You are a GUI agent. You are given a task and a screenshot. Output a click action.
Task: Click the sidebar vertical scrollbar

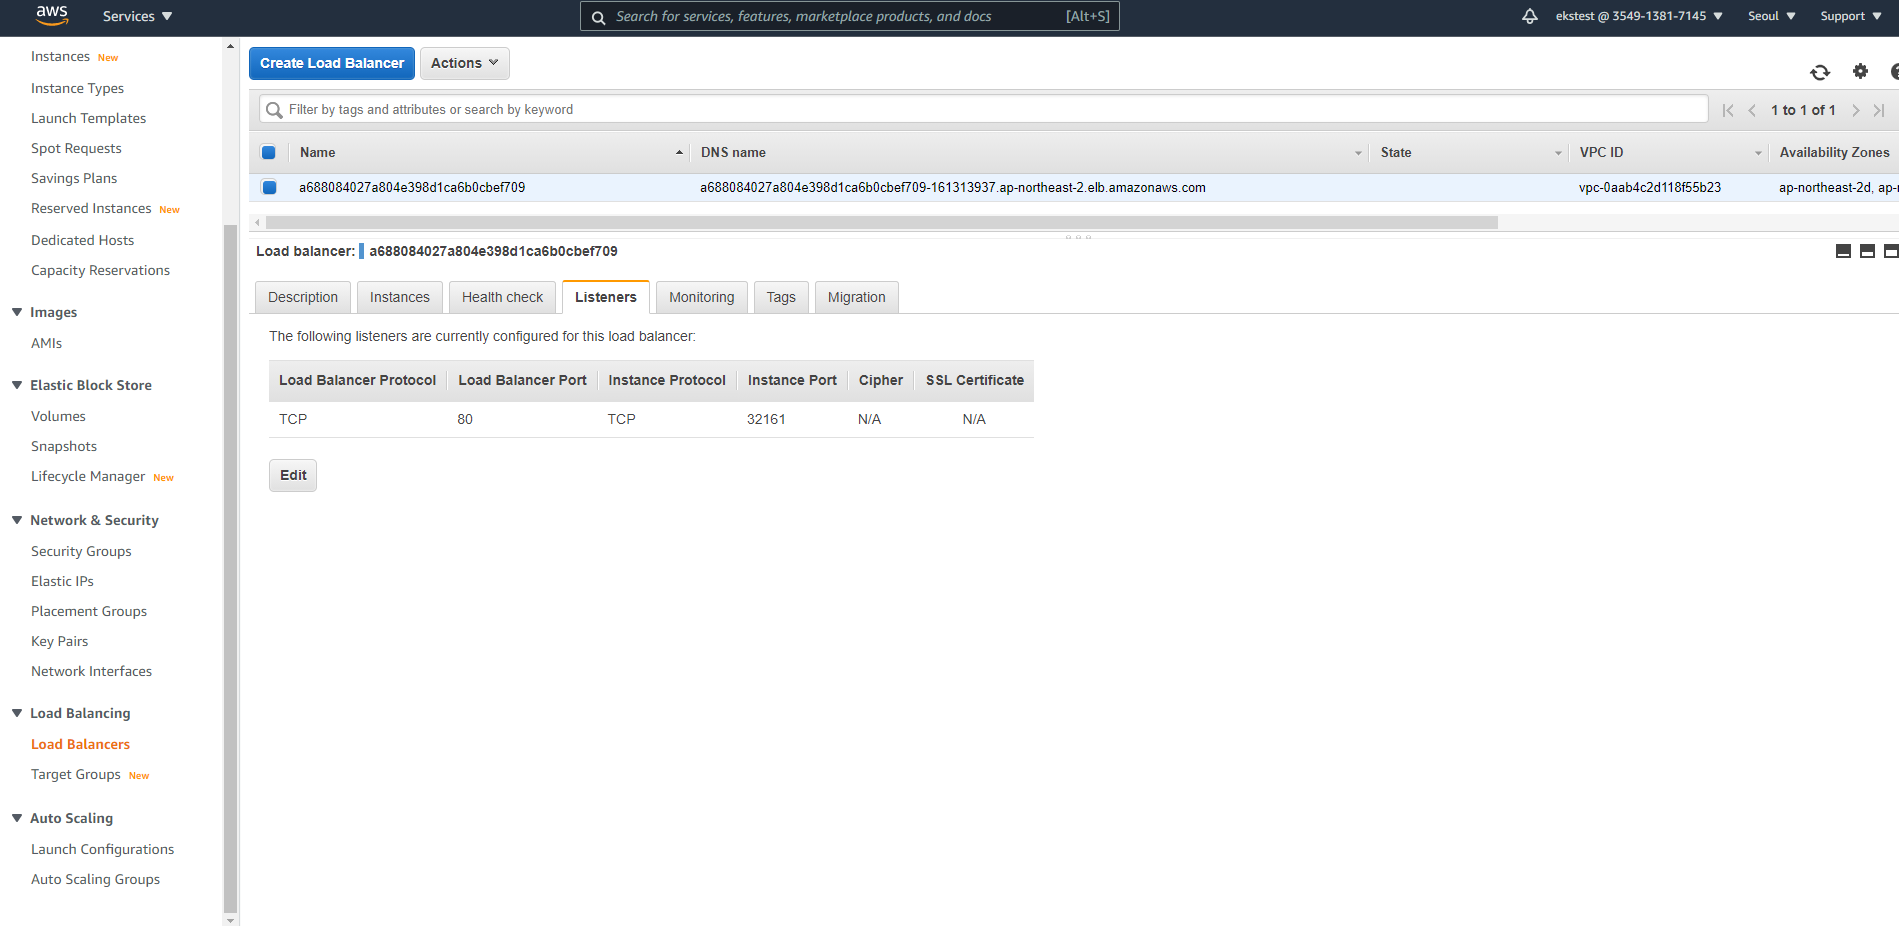pyautogui.click(x=231, y=568)
